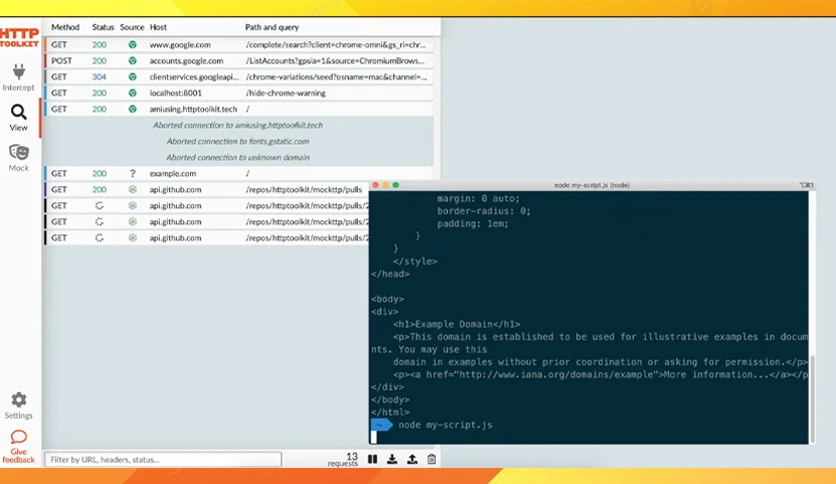Click the Method column header
This screenshot has height=484, width=836.
65,27
